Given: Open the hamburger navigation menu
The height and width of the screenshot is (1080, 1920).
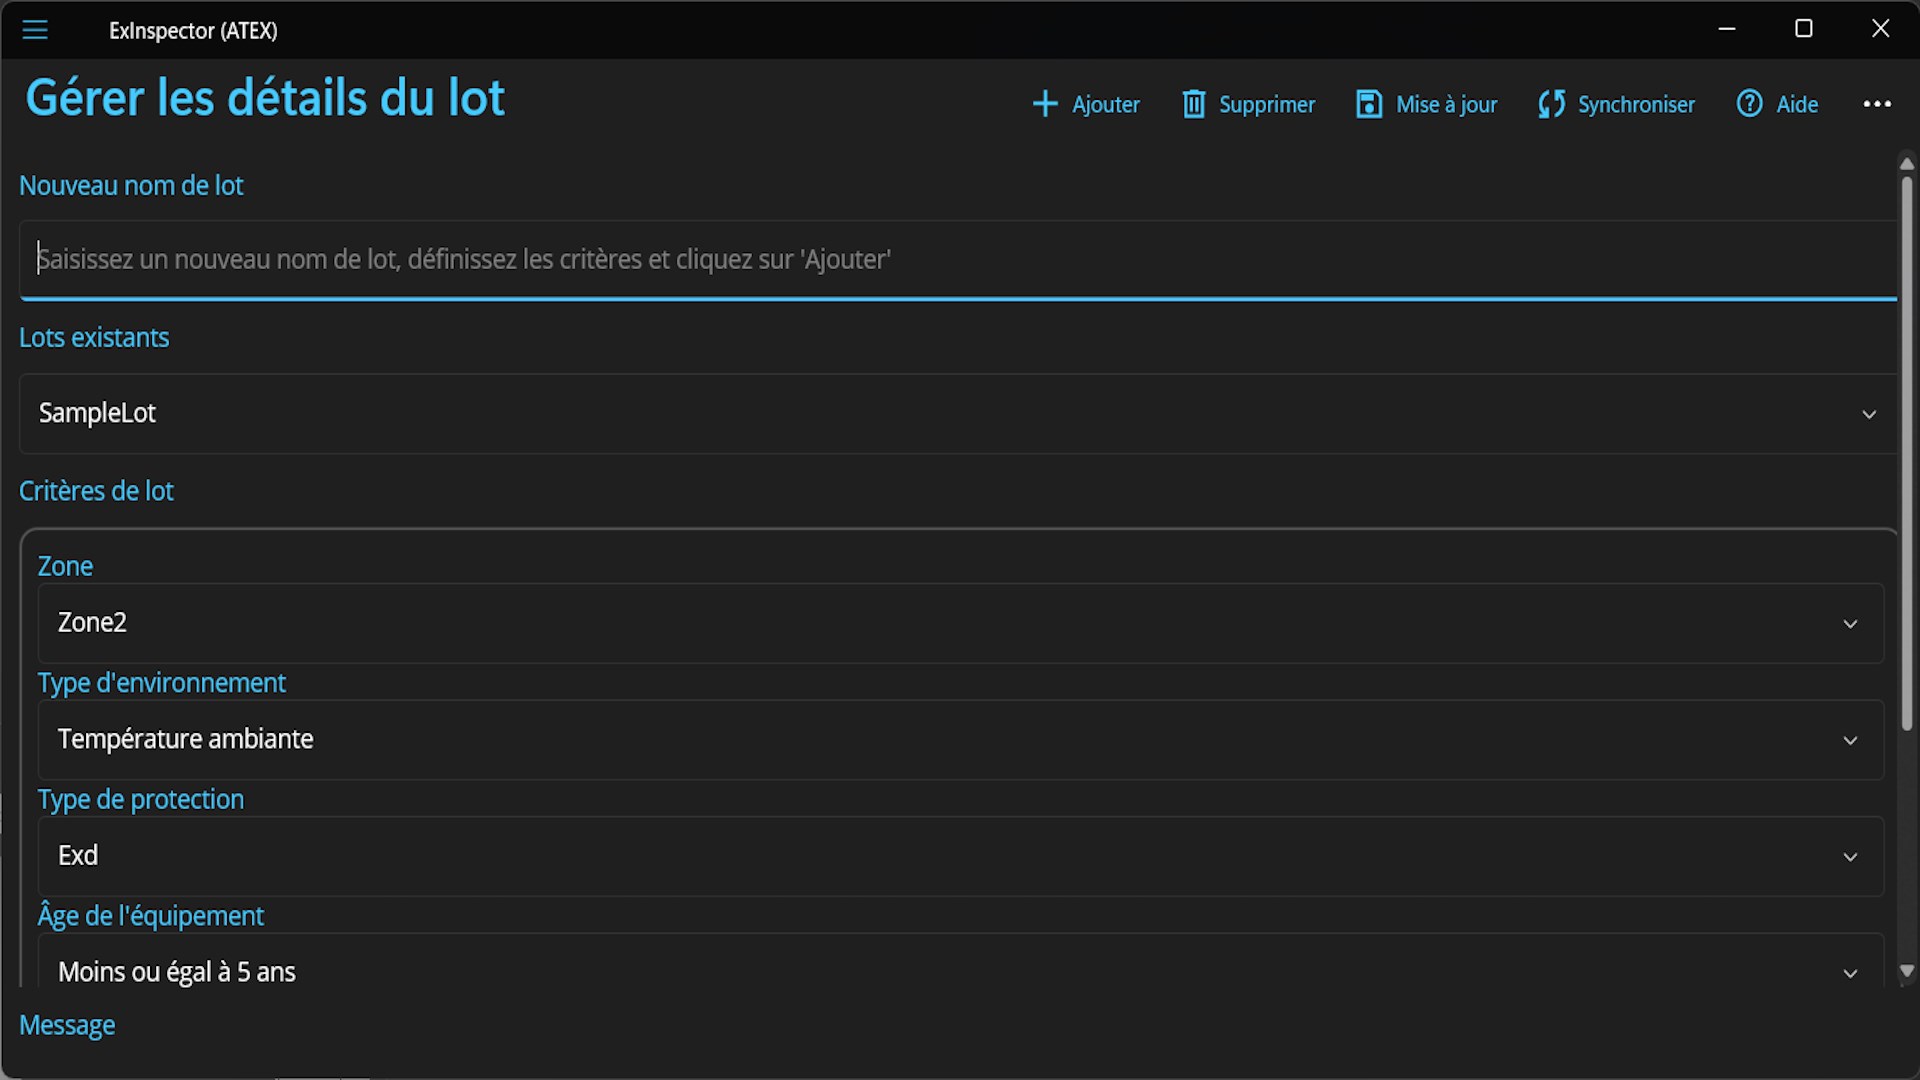Looking at the screenshot, I should click(x=35, y=30).
